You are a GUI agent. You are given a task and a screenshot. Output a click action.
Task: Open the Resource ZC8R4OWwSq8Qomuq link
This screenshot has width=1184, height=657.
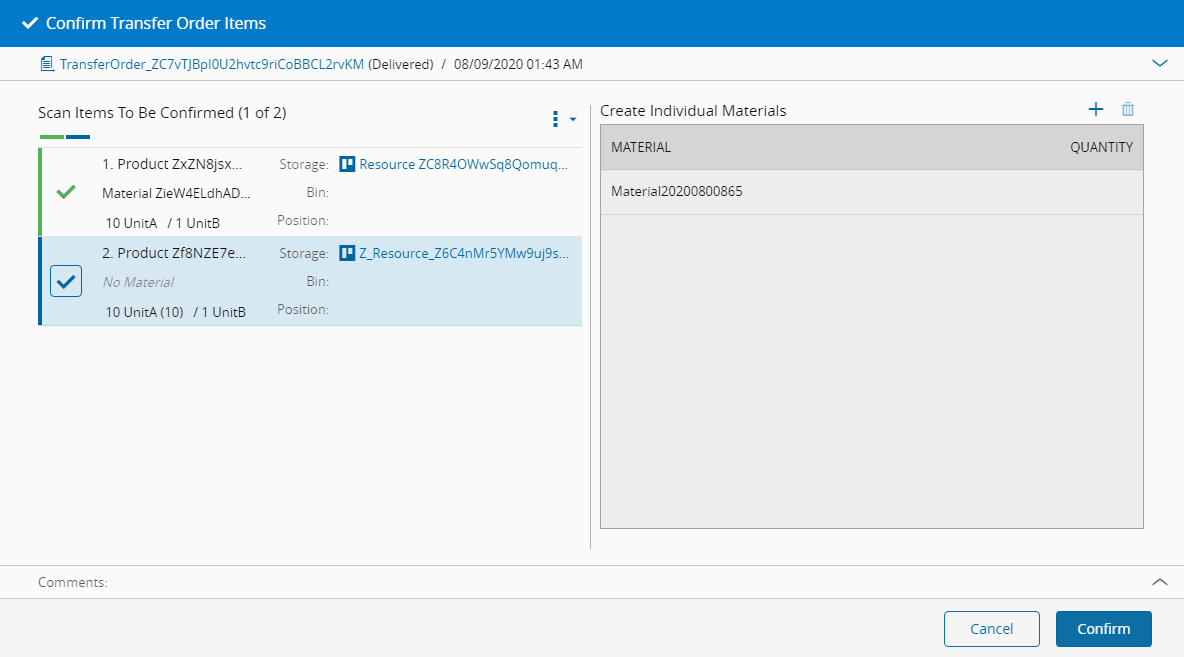point(464,164)
